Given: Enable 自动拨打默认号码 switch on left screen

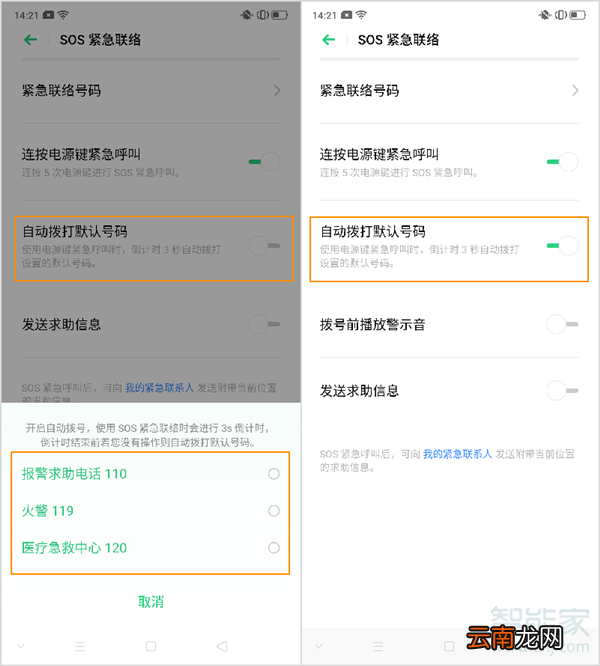Looking at the screenshot, I should [x=265, y=246].
